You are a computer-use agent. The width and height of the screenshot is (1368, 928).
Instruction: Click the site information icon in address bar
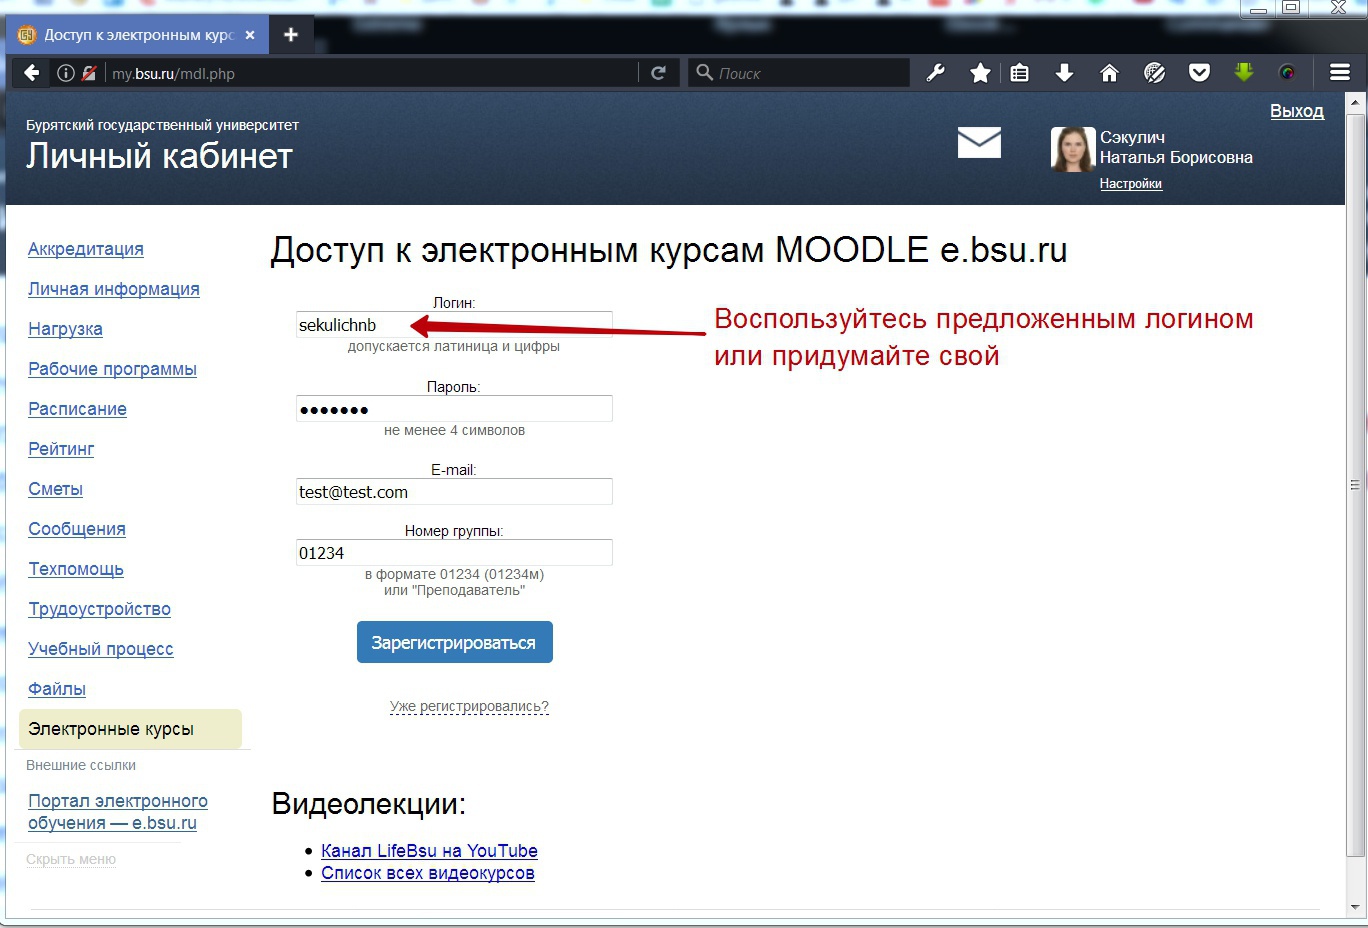click(x=65, y=72)
